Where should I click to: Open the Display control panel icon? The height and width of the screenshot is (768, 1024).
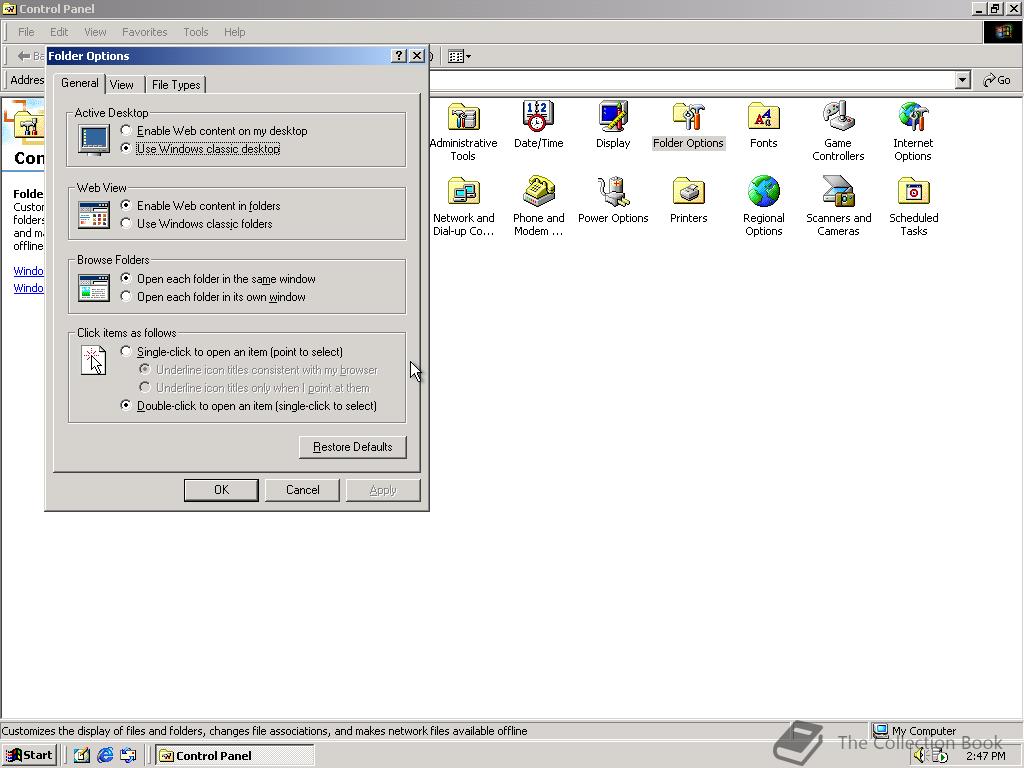(613, 116)
